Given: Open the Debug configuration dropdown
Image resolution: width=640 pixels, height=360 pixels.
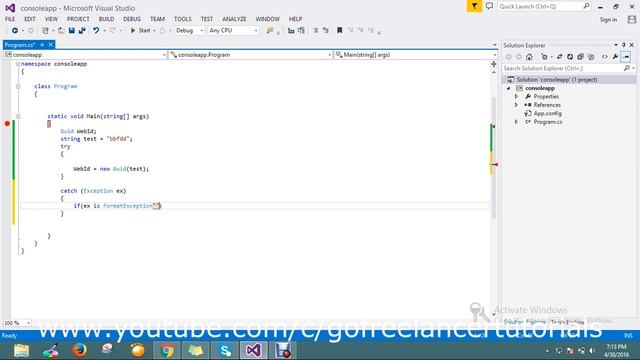Looking at the screenshot, I should click(x=189, y=31).
